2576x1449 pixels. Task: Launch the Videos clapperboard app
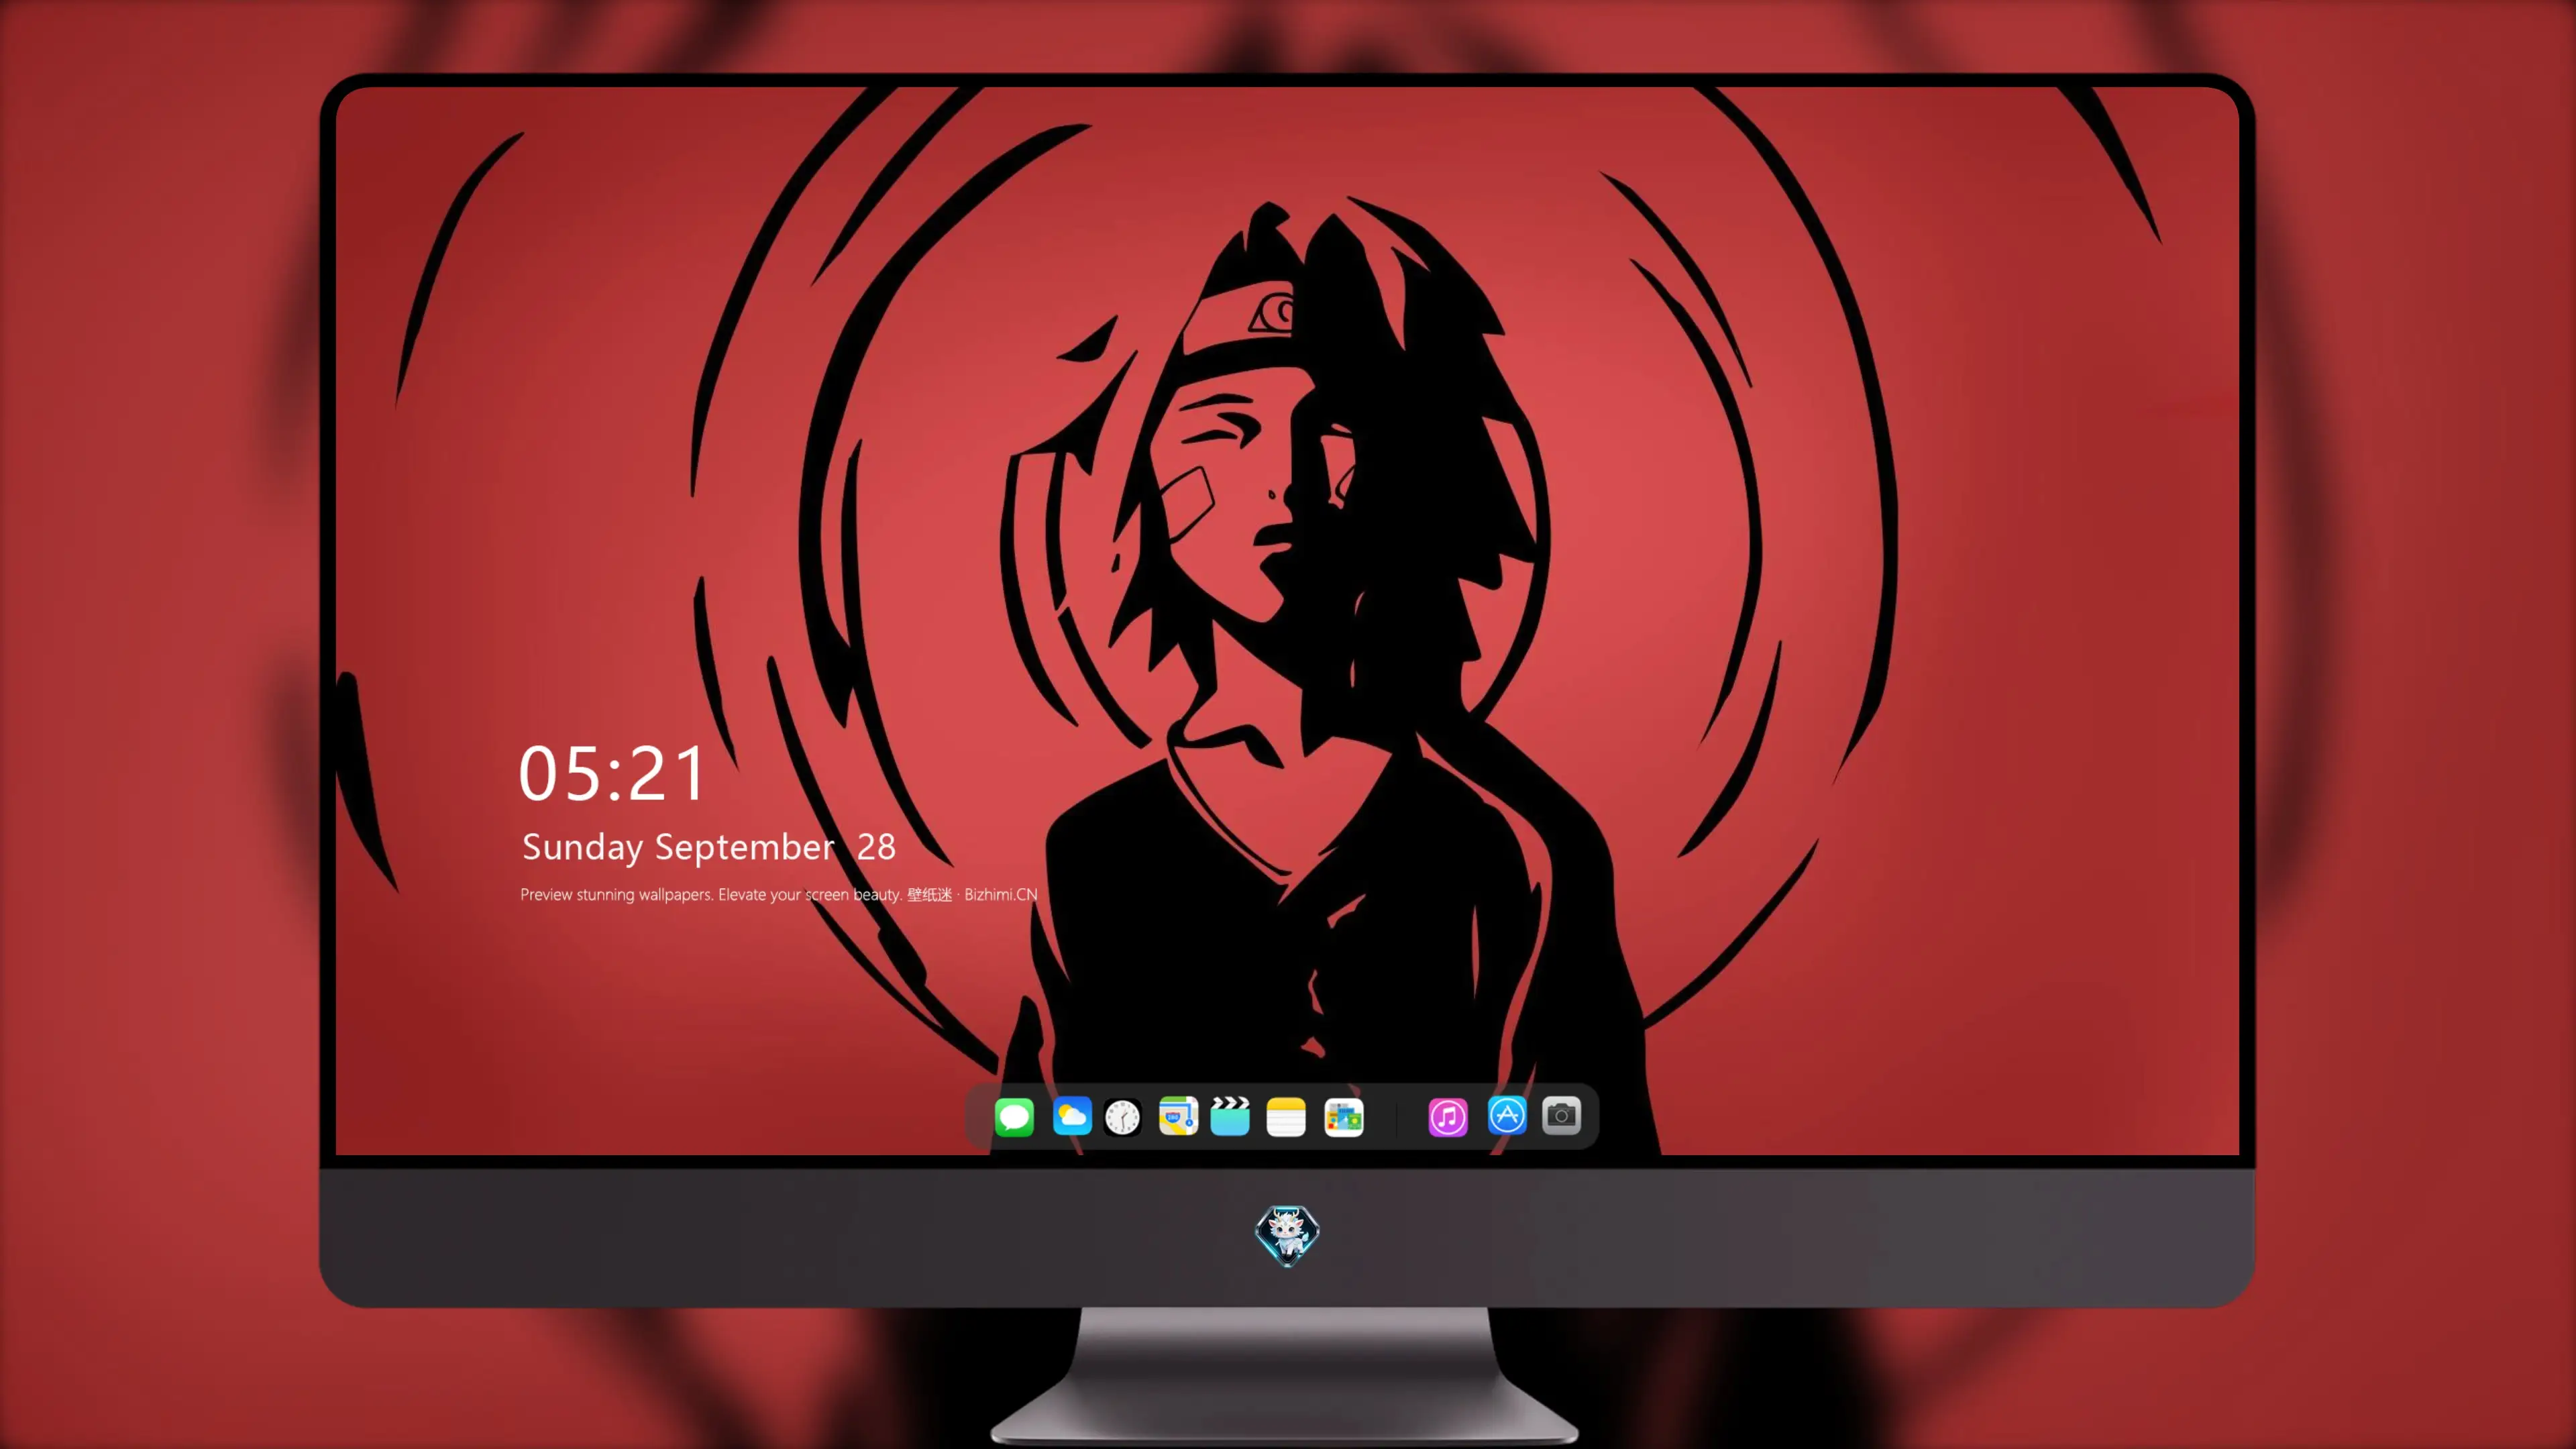tap(1230, 1116)
